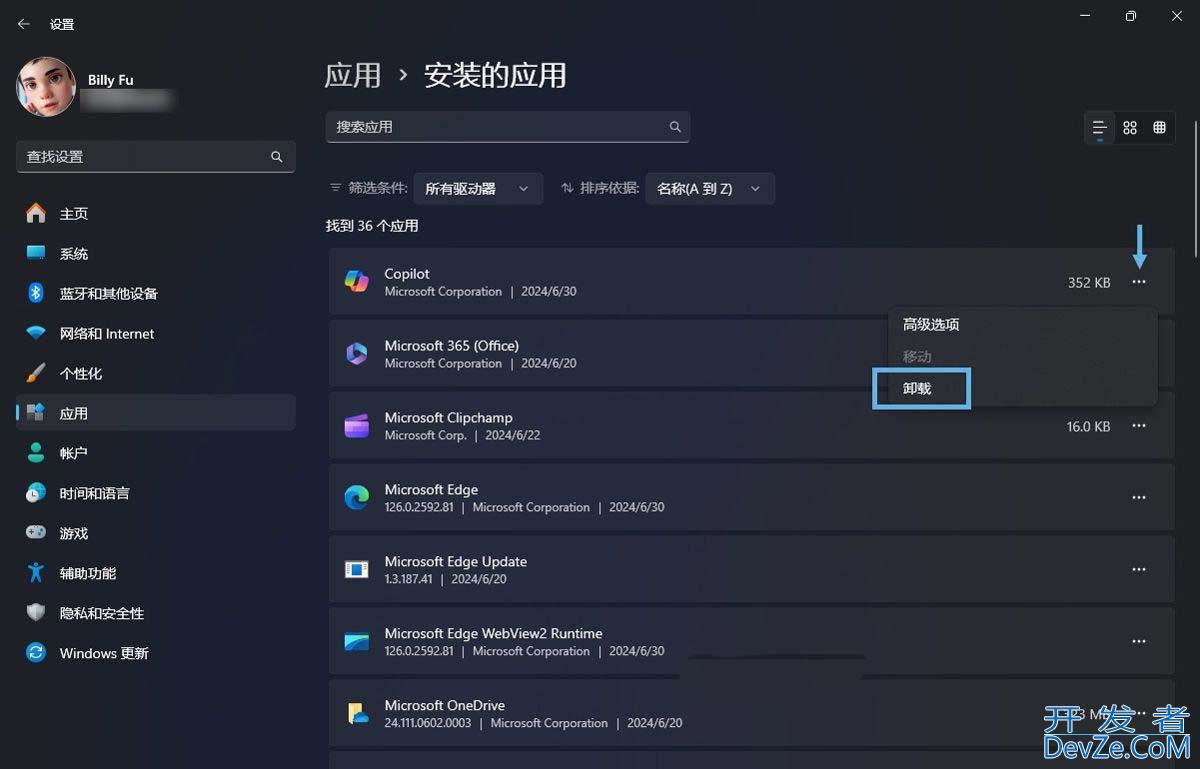Open more options for Edge WebView2 Runtime

(x=1139, y=642)
